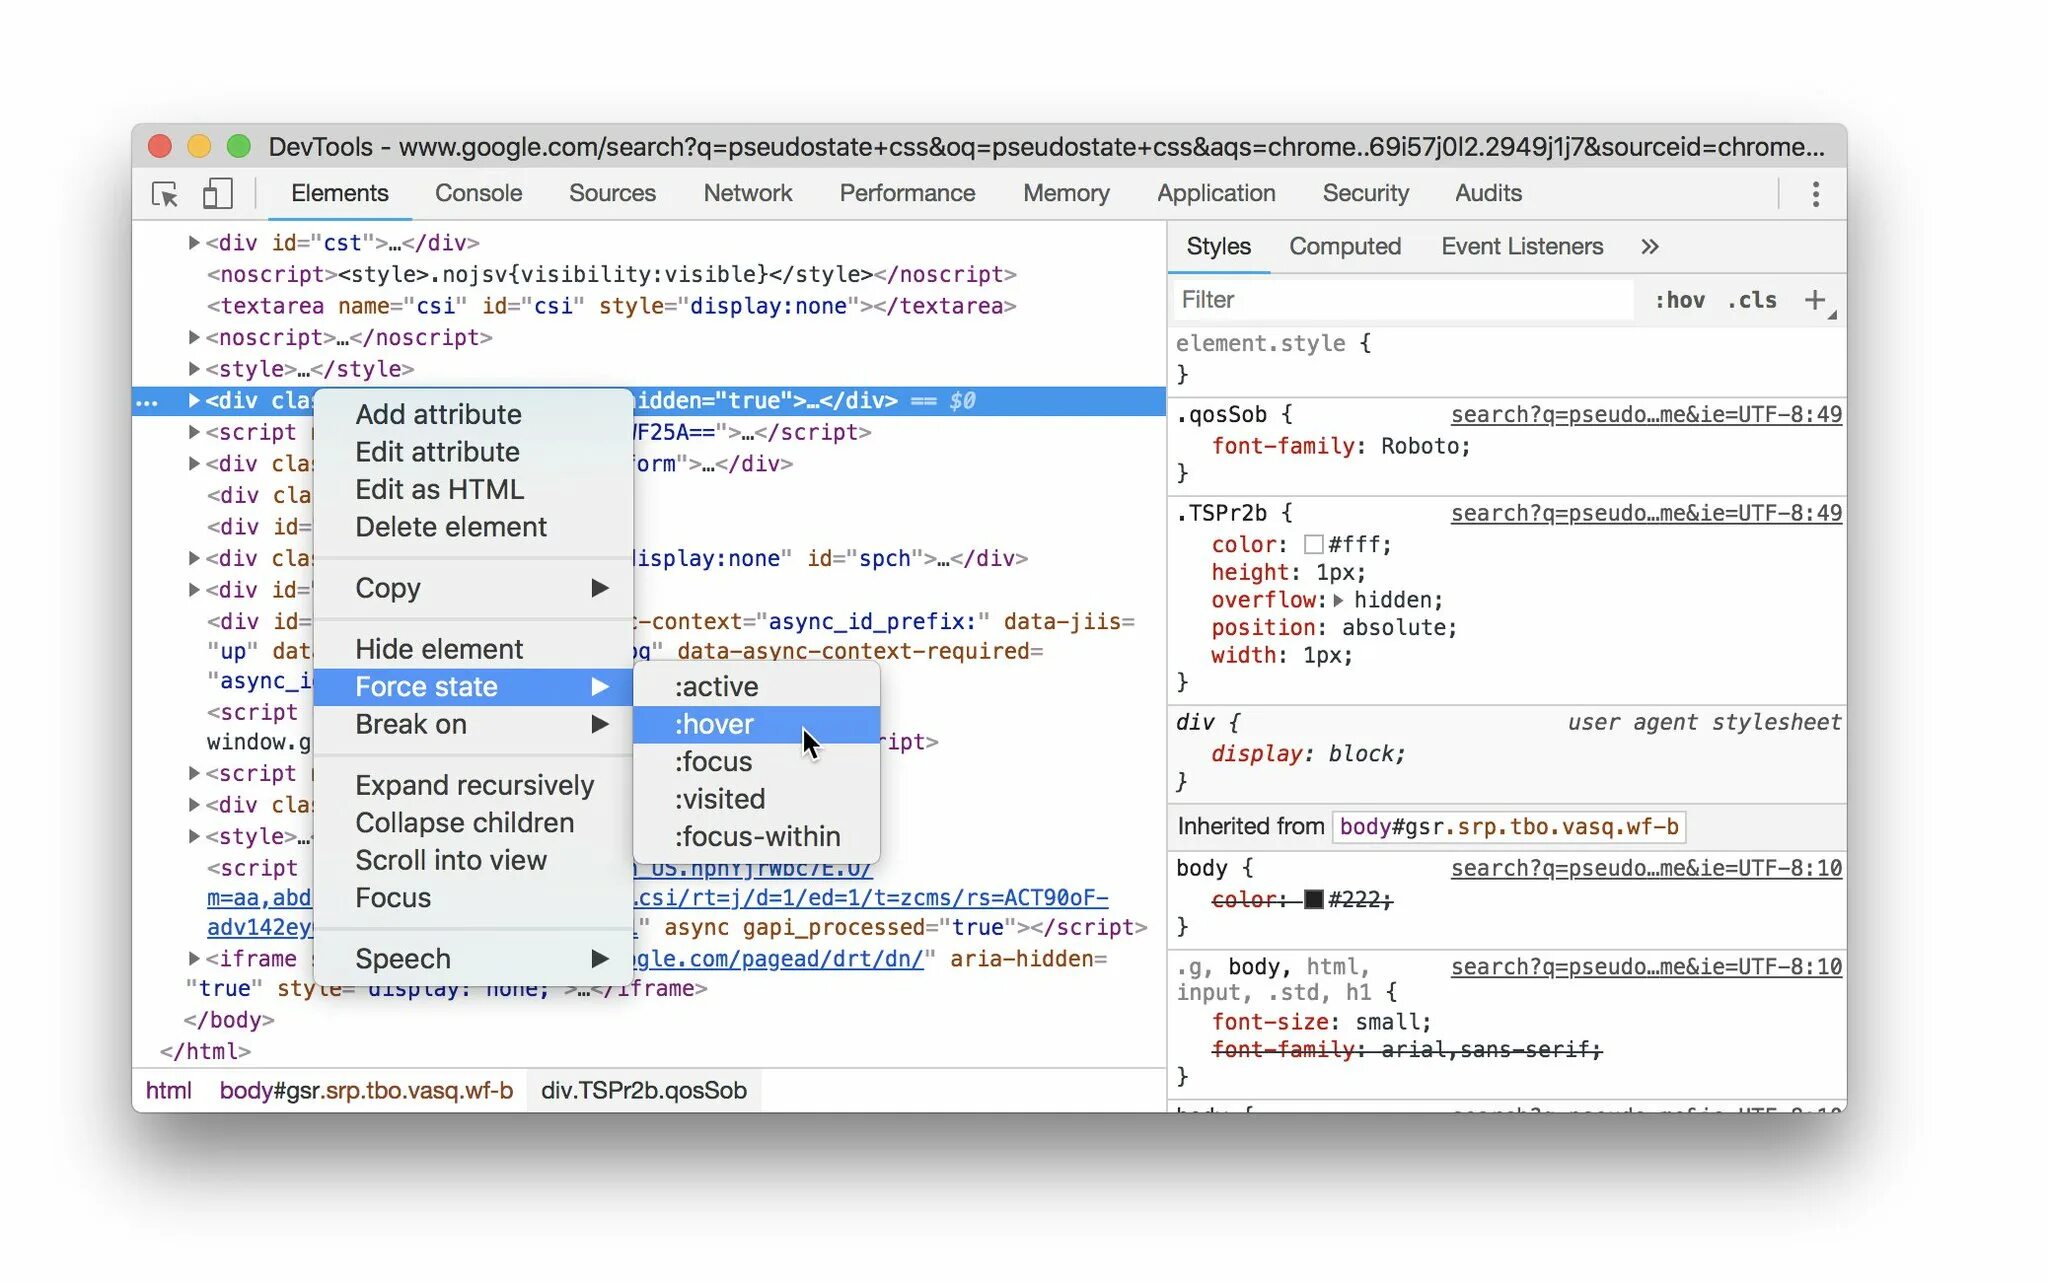Focus the Styles Filter text field
Viewport: 2048px width, 1282px height.
point(1400,300)
